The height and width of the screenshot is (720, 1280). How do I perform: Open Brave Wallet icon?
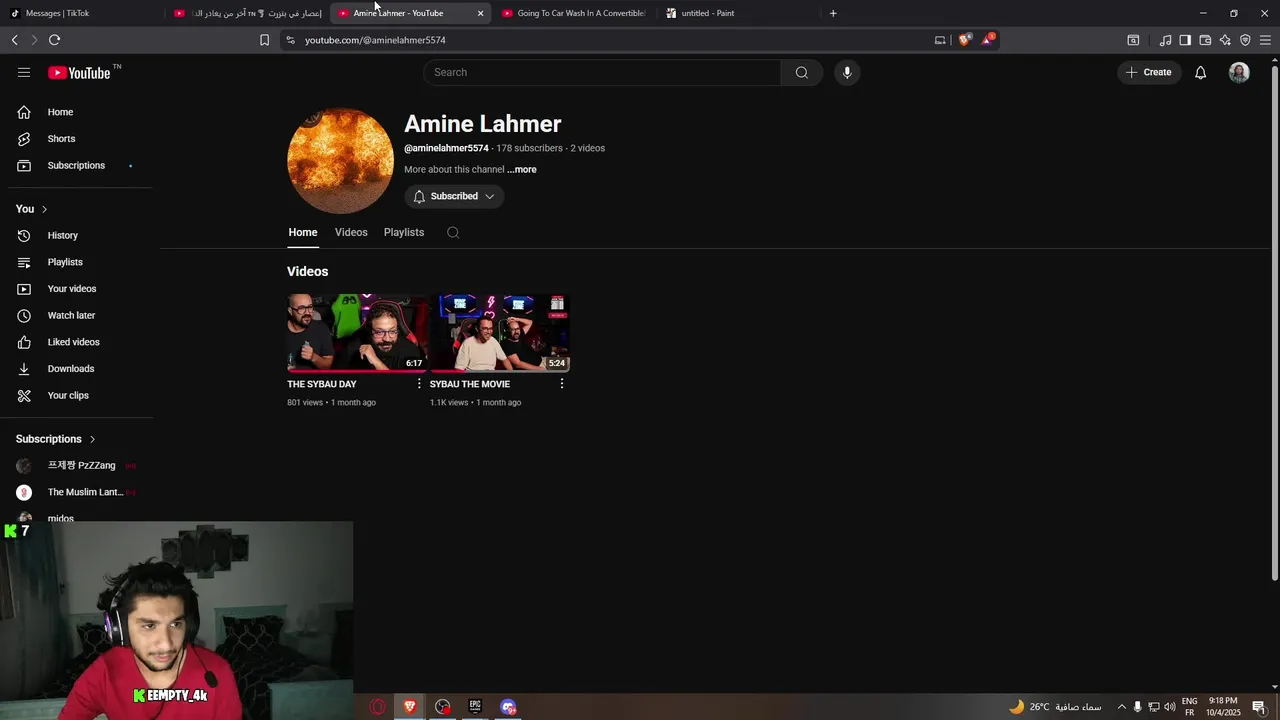[1205, 40]
